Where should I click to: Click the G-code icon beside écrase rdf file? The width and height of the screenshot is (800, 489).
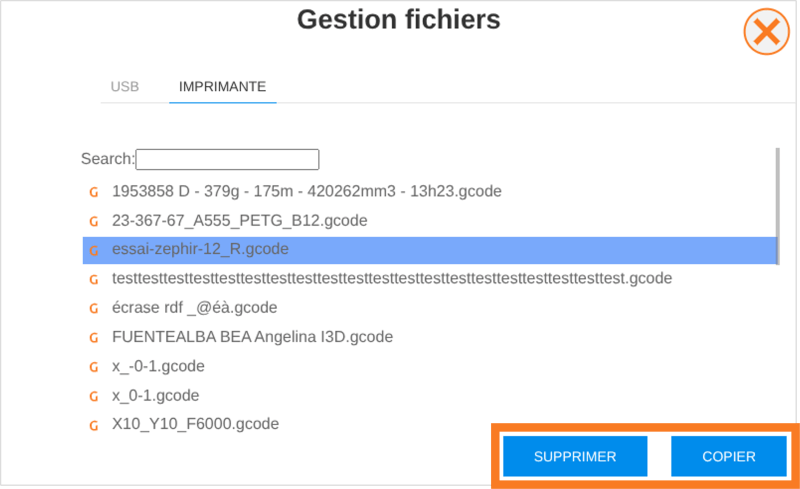click(x=94, y=308)
